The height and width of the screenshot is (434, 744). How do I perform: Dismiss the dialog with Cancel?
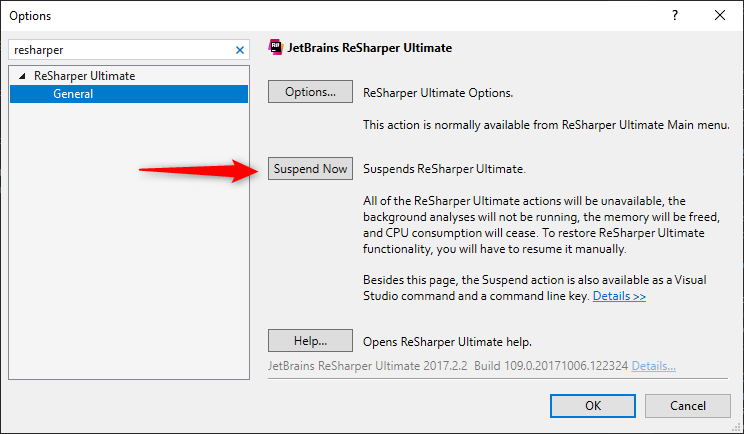(688, 406)
